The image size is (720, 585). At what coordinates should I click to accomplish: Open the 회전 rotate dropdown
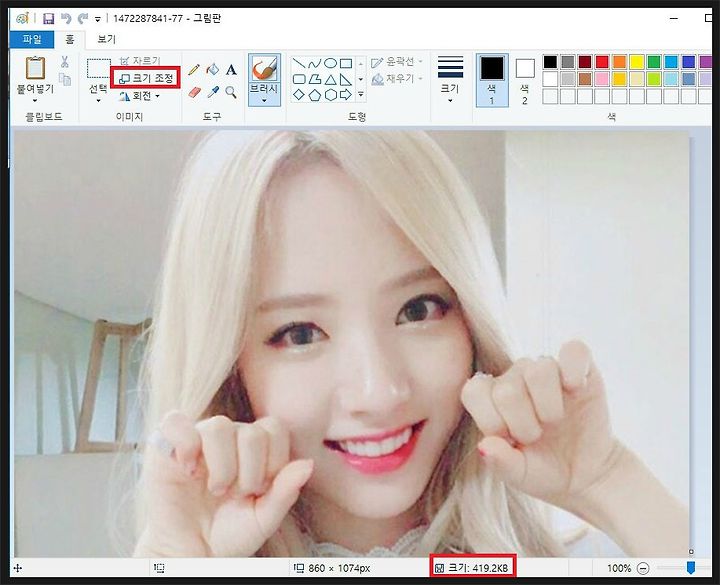point(140,96)
